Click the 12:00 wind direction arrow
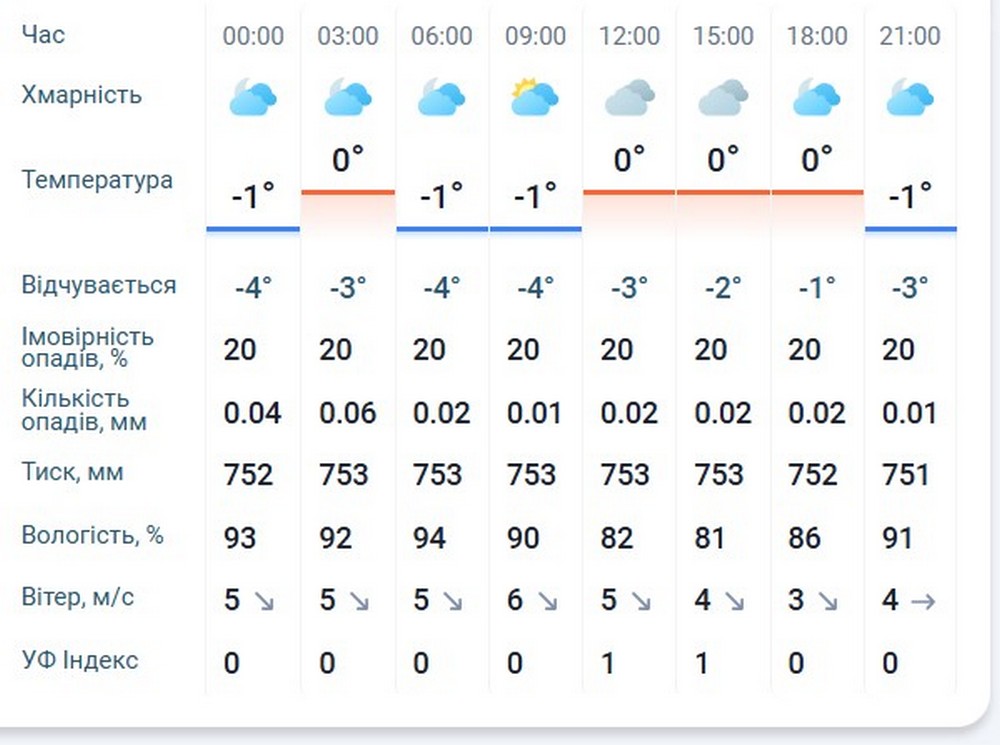The height and width of the screenshot is (745, 1000). point(641,600)
